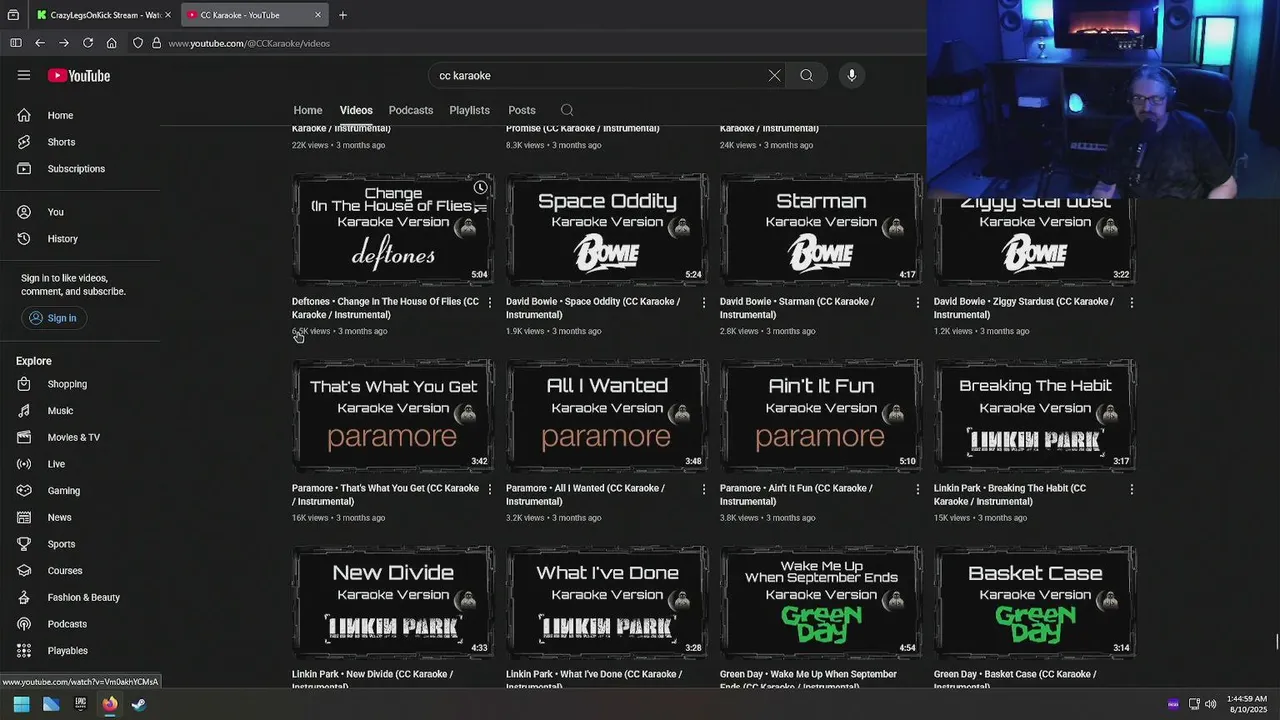This screenshot has width=1280, height=720.
Task: Open more options for All I Wanted video
Action: point(704,489)
